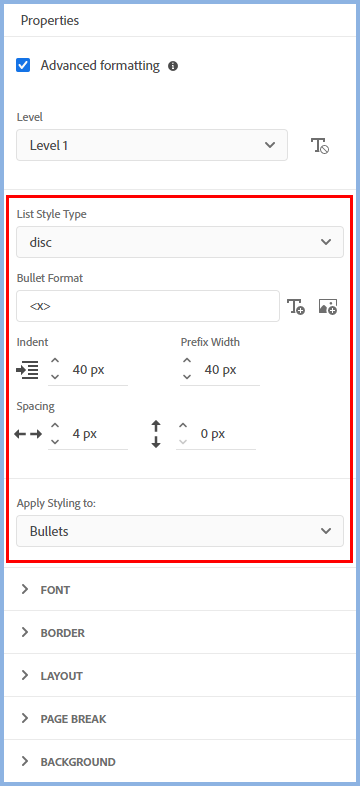Open the Apply Styling to Bullets dropdown
This screenshot has width=360, height=786.
click(180, 531)
